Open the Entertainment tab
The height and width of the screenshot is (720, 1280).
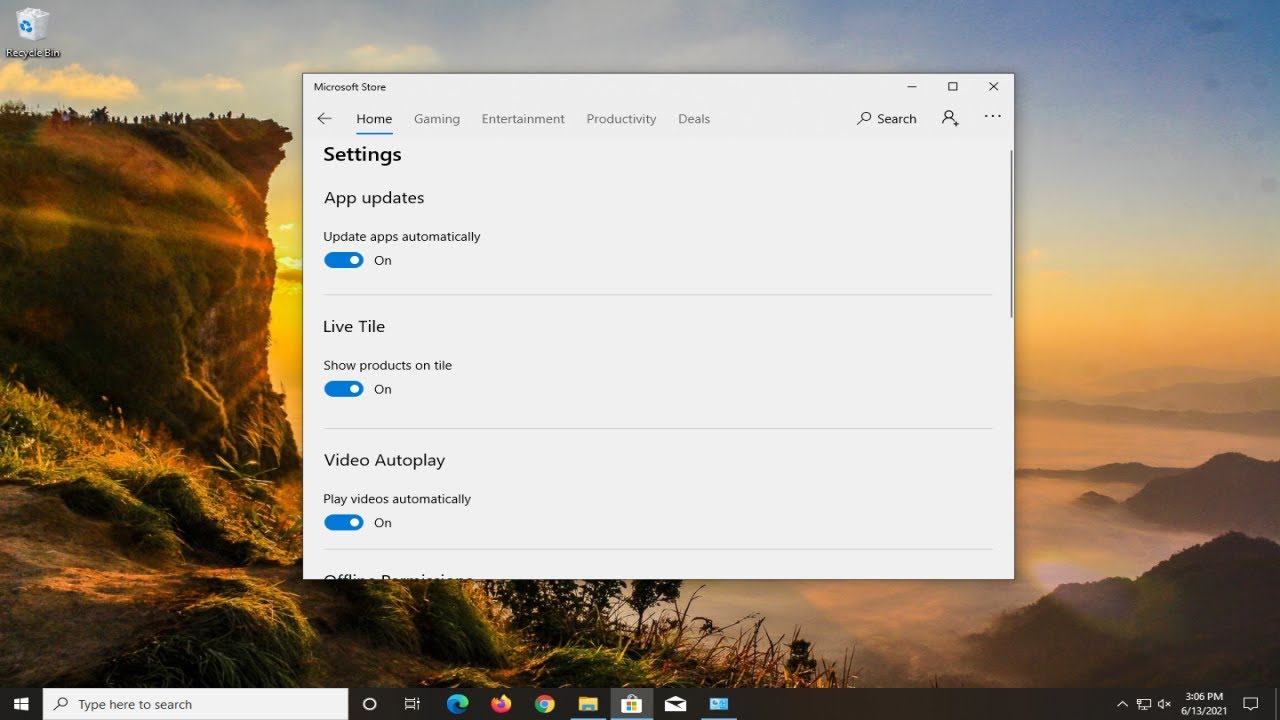pos(523,118)
